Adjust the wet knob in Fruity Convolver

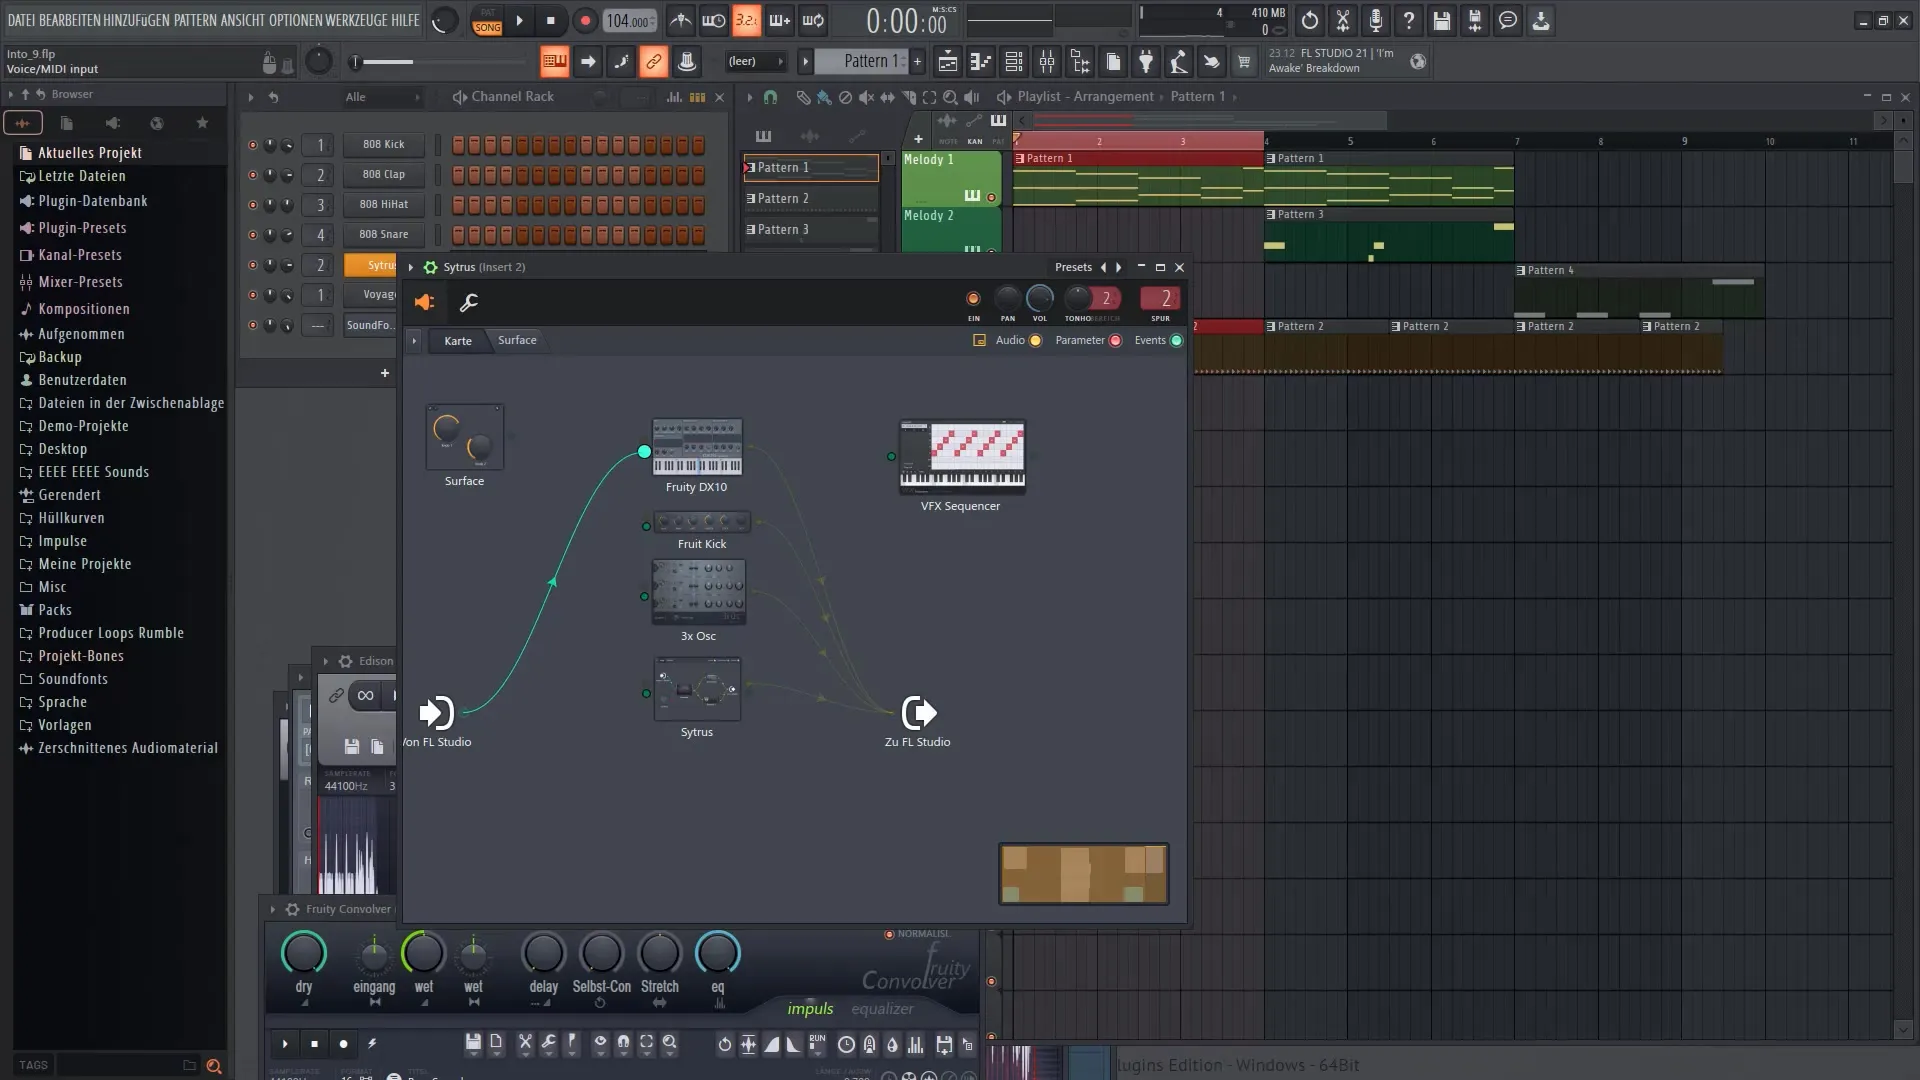click(x=423, y=951)
